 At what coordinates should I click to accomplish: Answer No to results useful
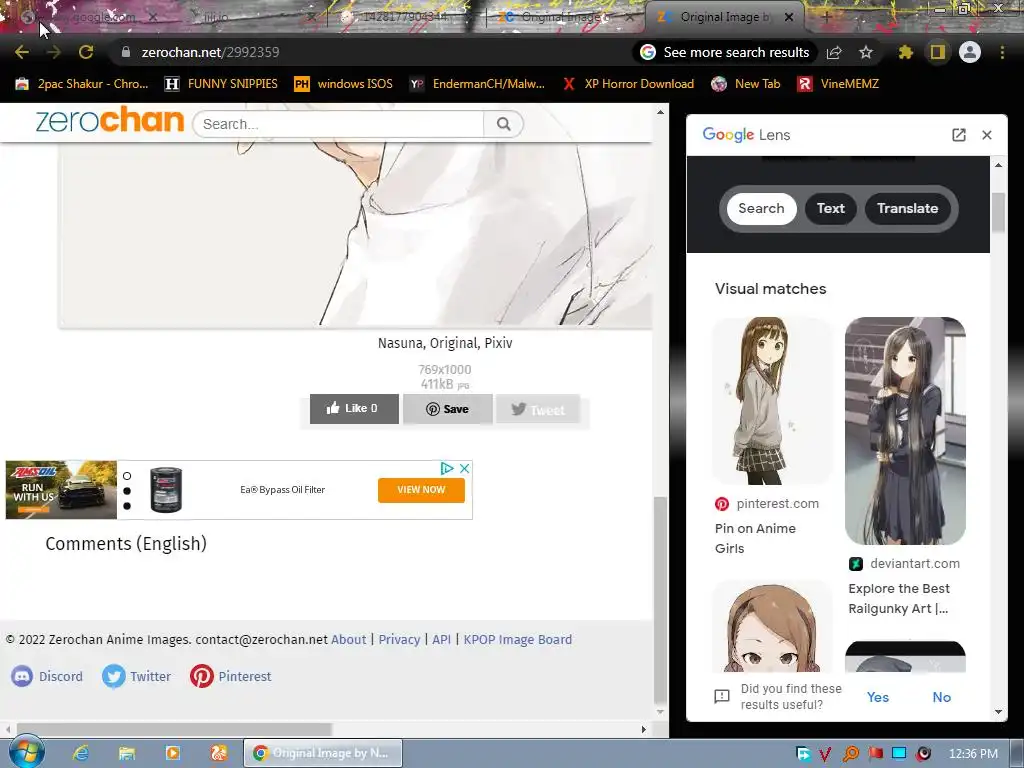coord(941,697)
